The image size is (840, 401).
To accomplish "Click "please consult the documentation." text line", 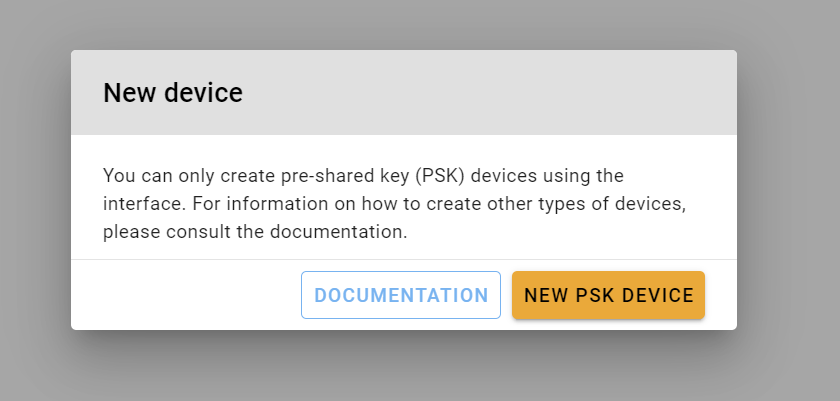I will [x=256, y=232].
